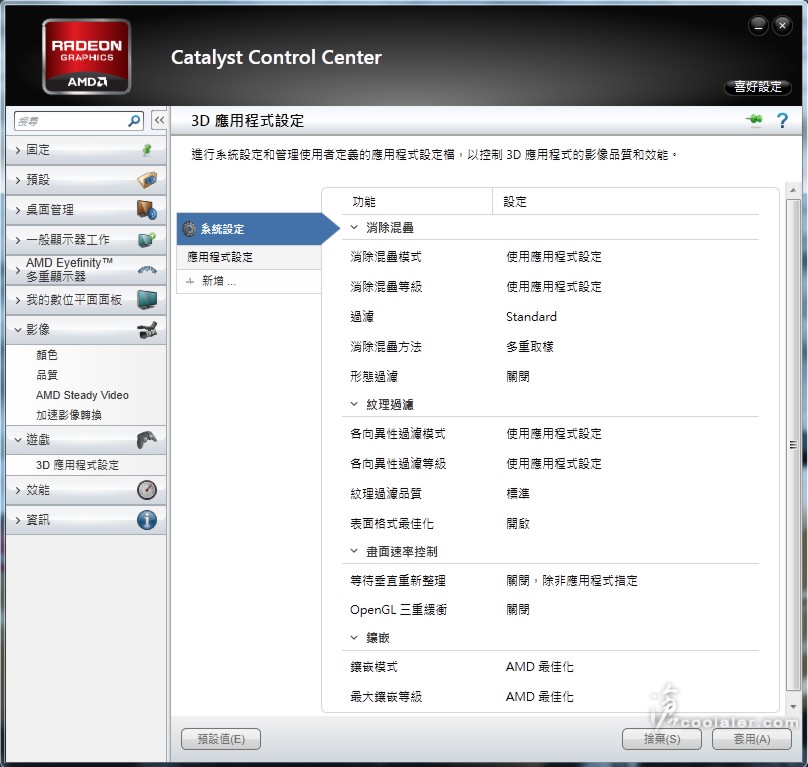Viewport: 808px width, 767px height.
Task: Select the 應用程式設定 tab
Action: pyautogui.click(x=249, y=257)
